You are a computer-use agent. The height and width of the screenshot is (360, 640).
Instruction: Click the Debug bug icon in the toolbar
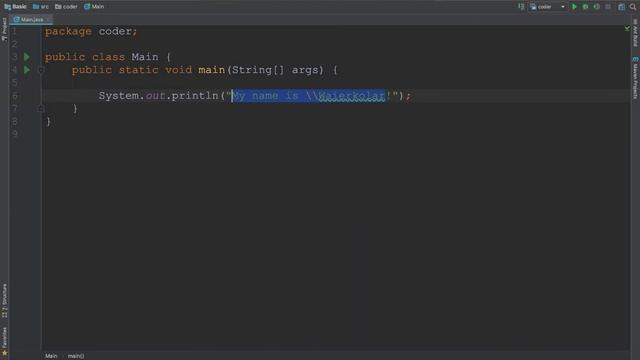[585, 7]
